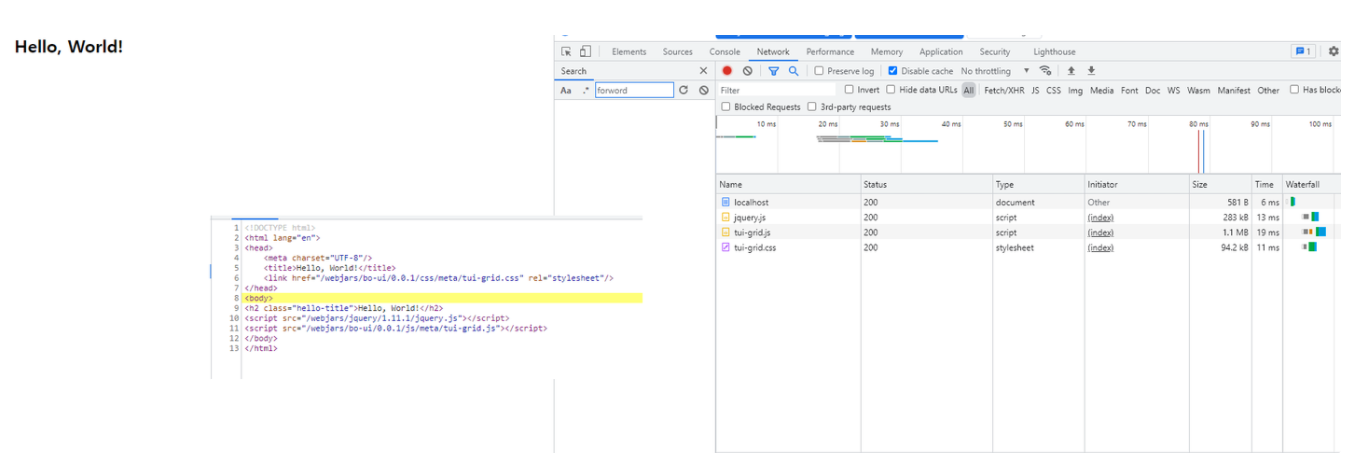1371x470 pixels.
Task: Clear the network log
Action: tap(747, 71)
